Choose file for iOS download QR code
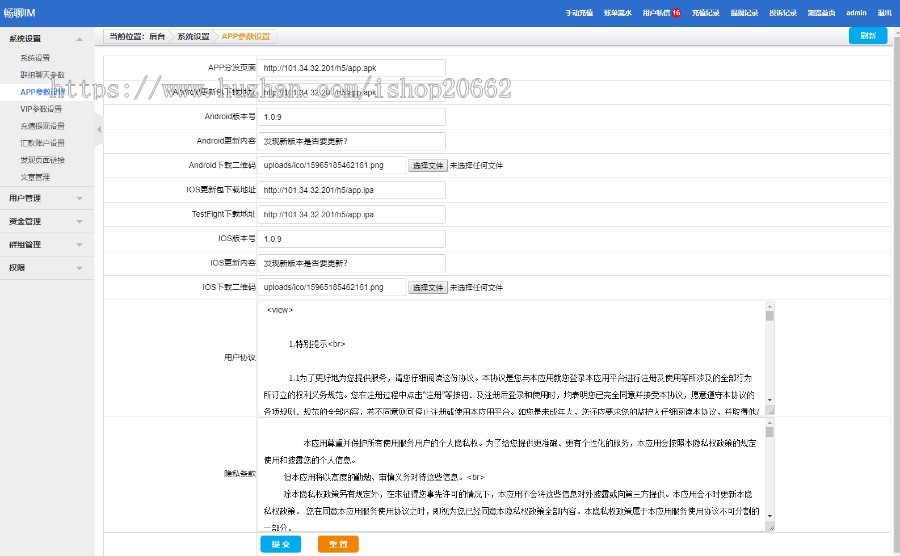Screen dimensions: 900x556 coord(428,287)
